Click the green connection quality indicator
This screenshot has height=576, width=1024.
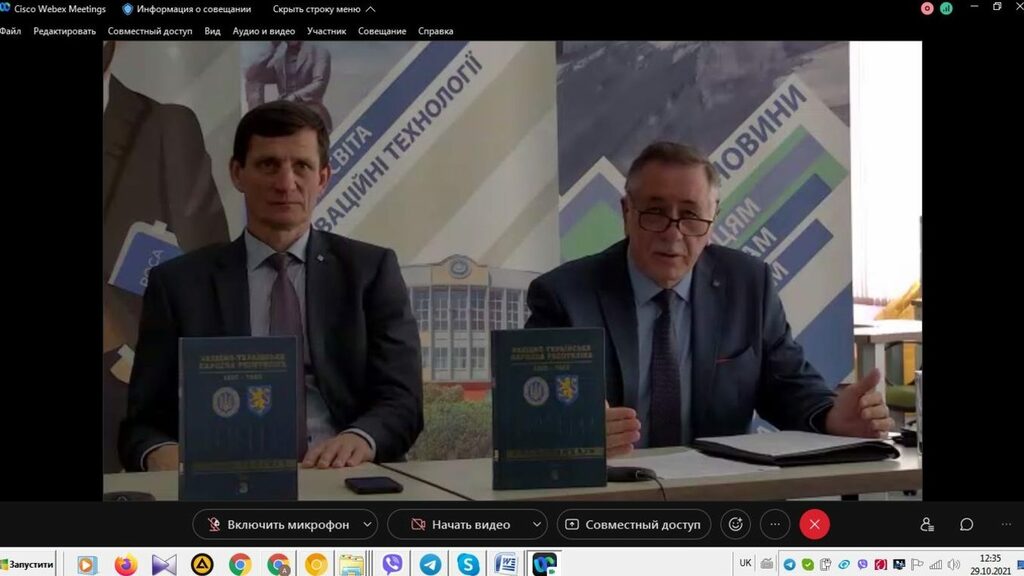pos(946,8)
